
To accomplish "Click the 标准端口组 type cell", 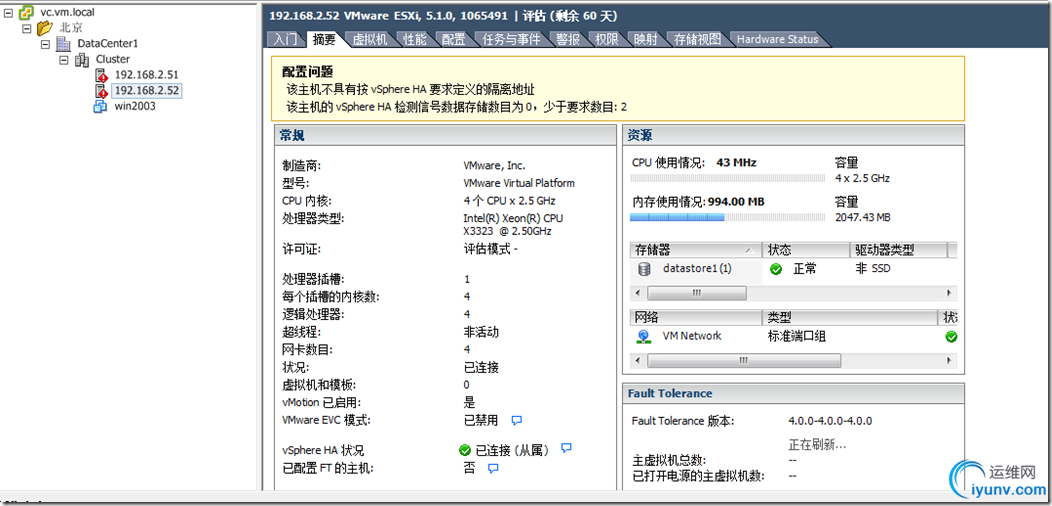I will click(x=796, y=336).
